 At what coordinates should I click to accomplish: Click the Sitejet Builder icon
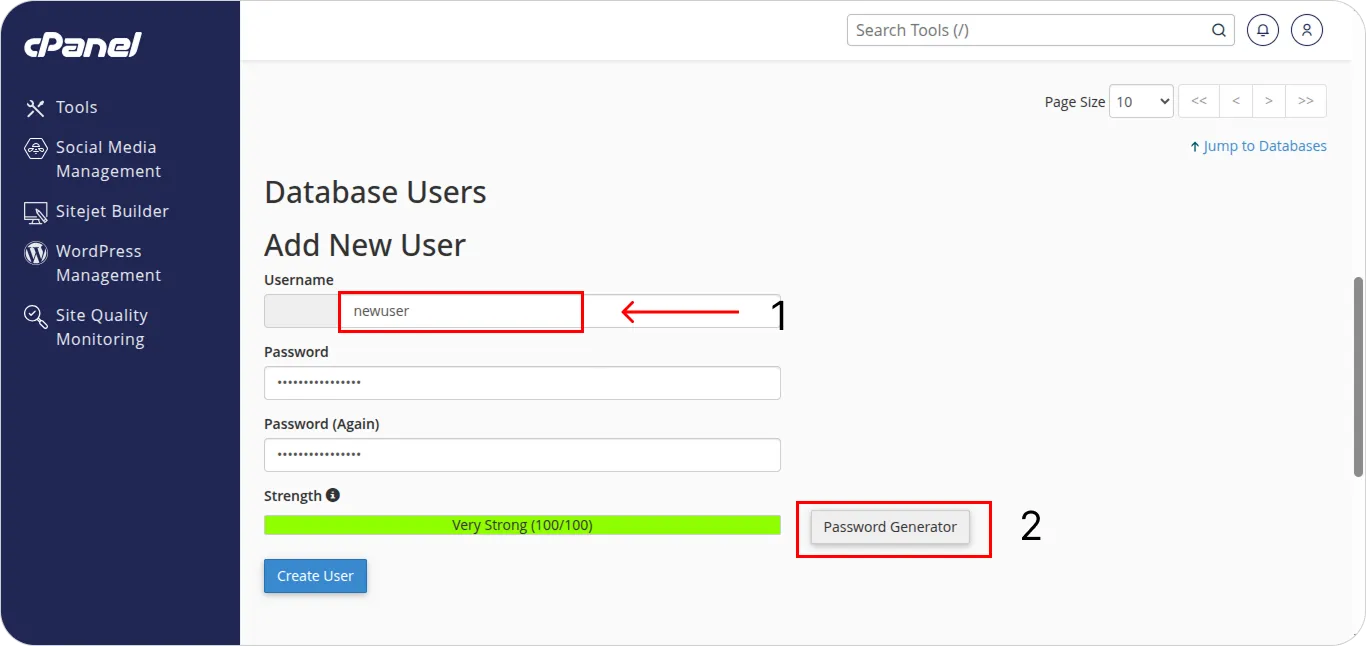tap(36, 212)
